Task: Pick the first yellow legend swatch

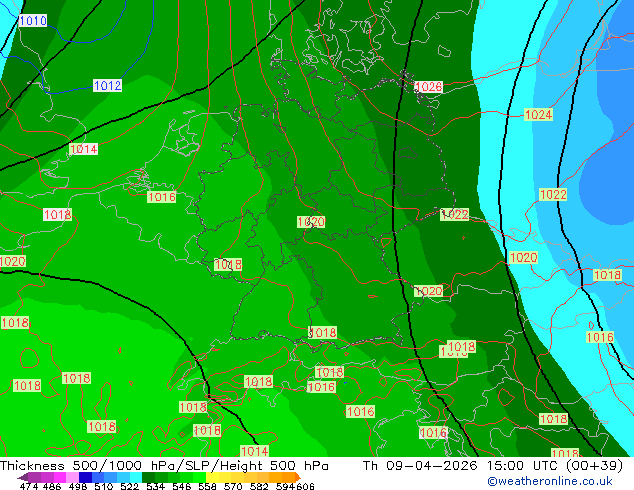Action: coord(212,477)
